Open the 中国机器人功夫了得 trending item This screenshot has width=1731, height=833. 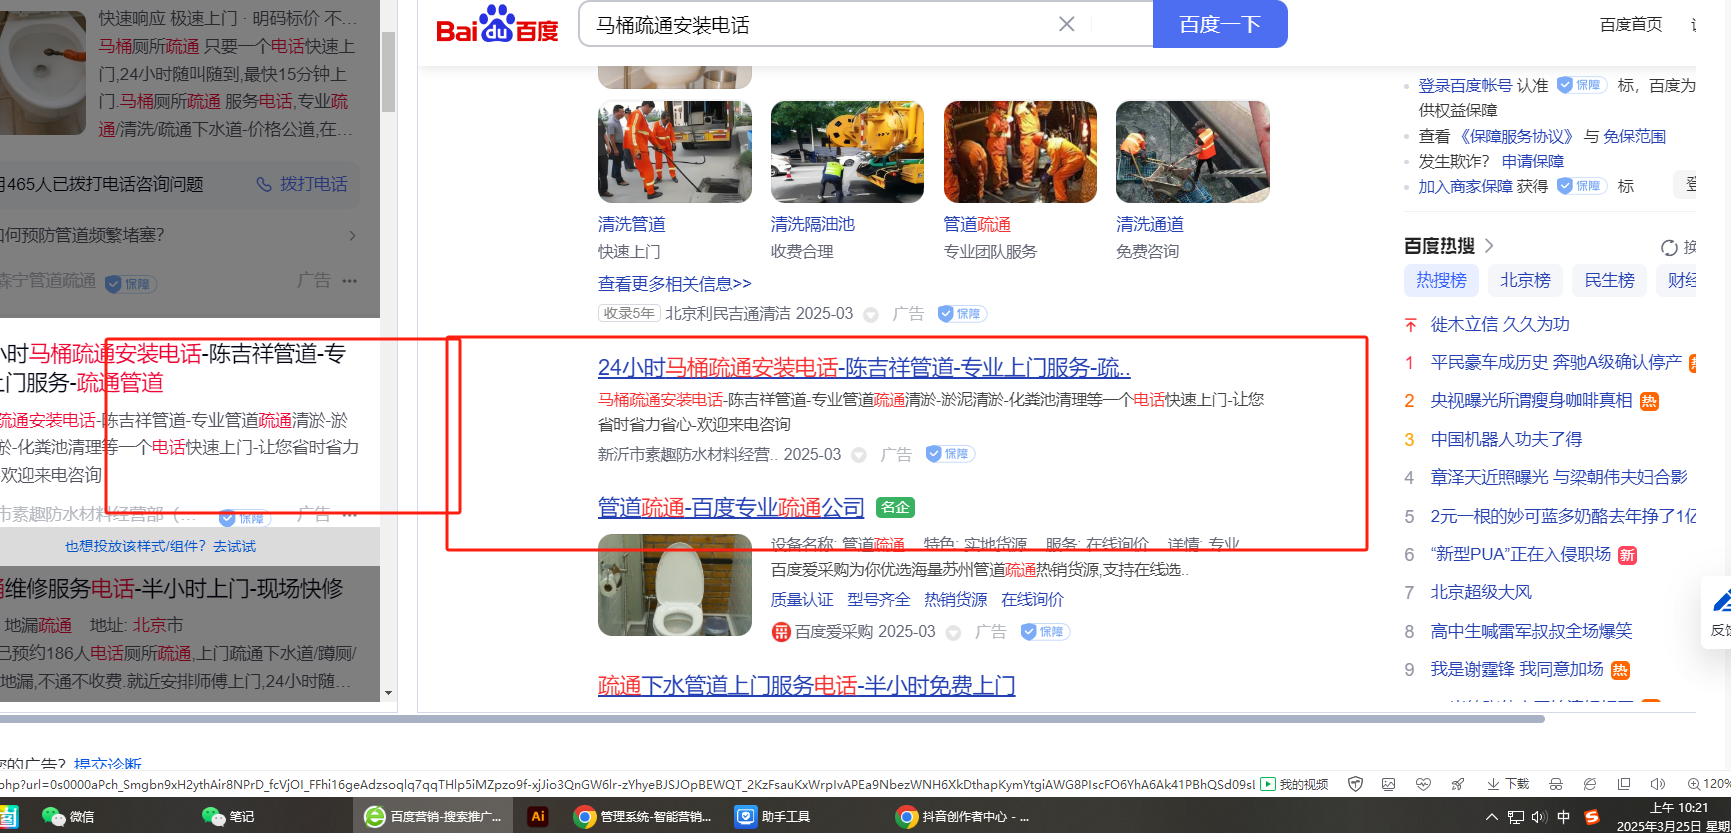1506,439
